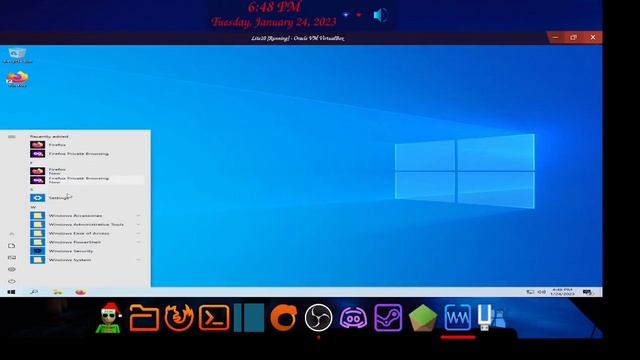Switch to OBS Studio in host dock
The image size is (640, 360).
[318, 318]
